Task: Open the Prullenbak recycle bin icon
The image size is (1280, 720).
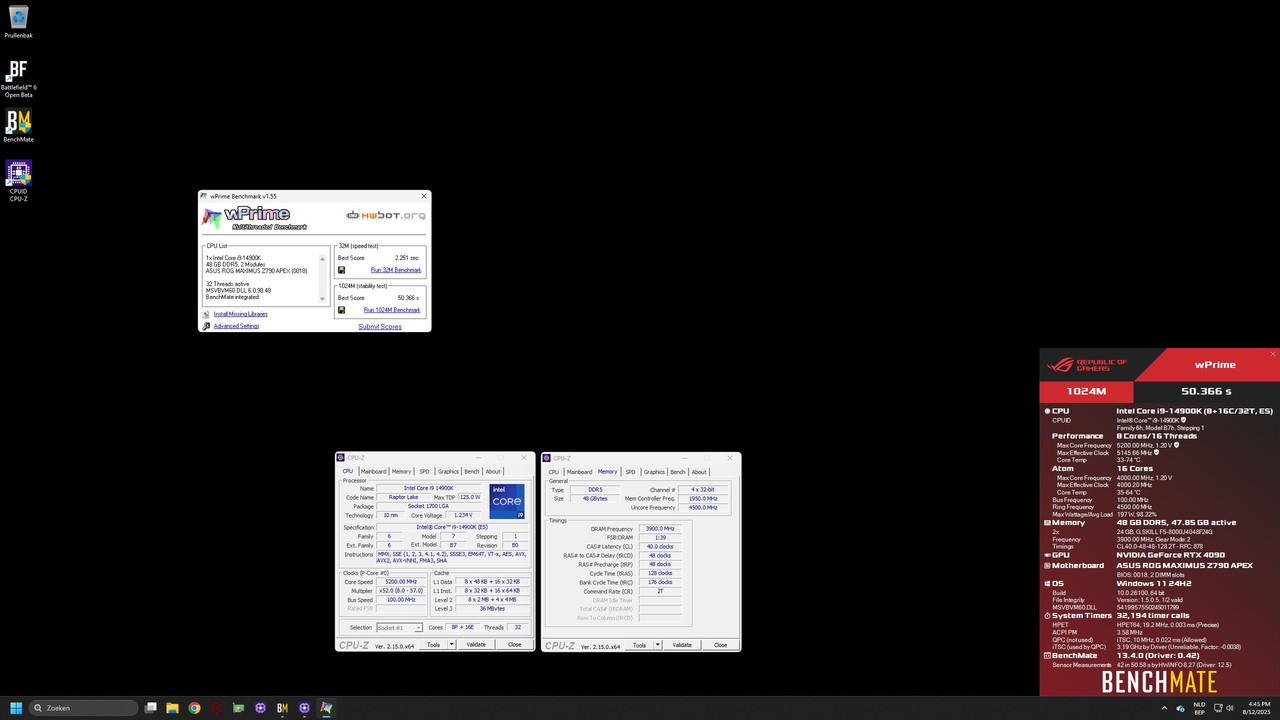Action: point(18,21)
